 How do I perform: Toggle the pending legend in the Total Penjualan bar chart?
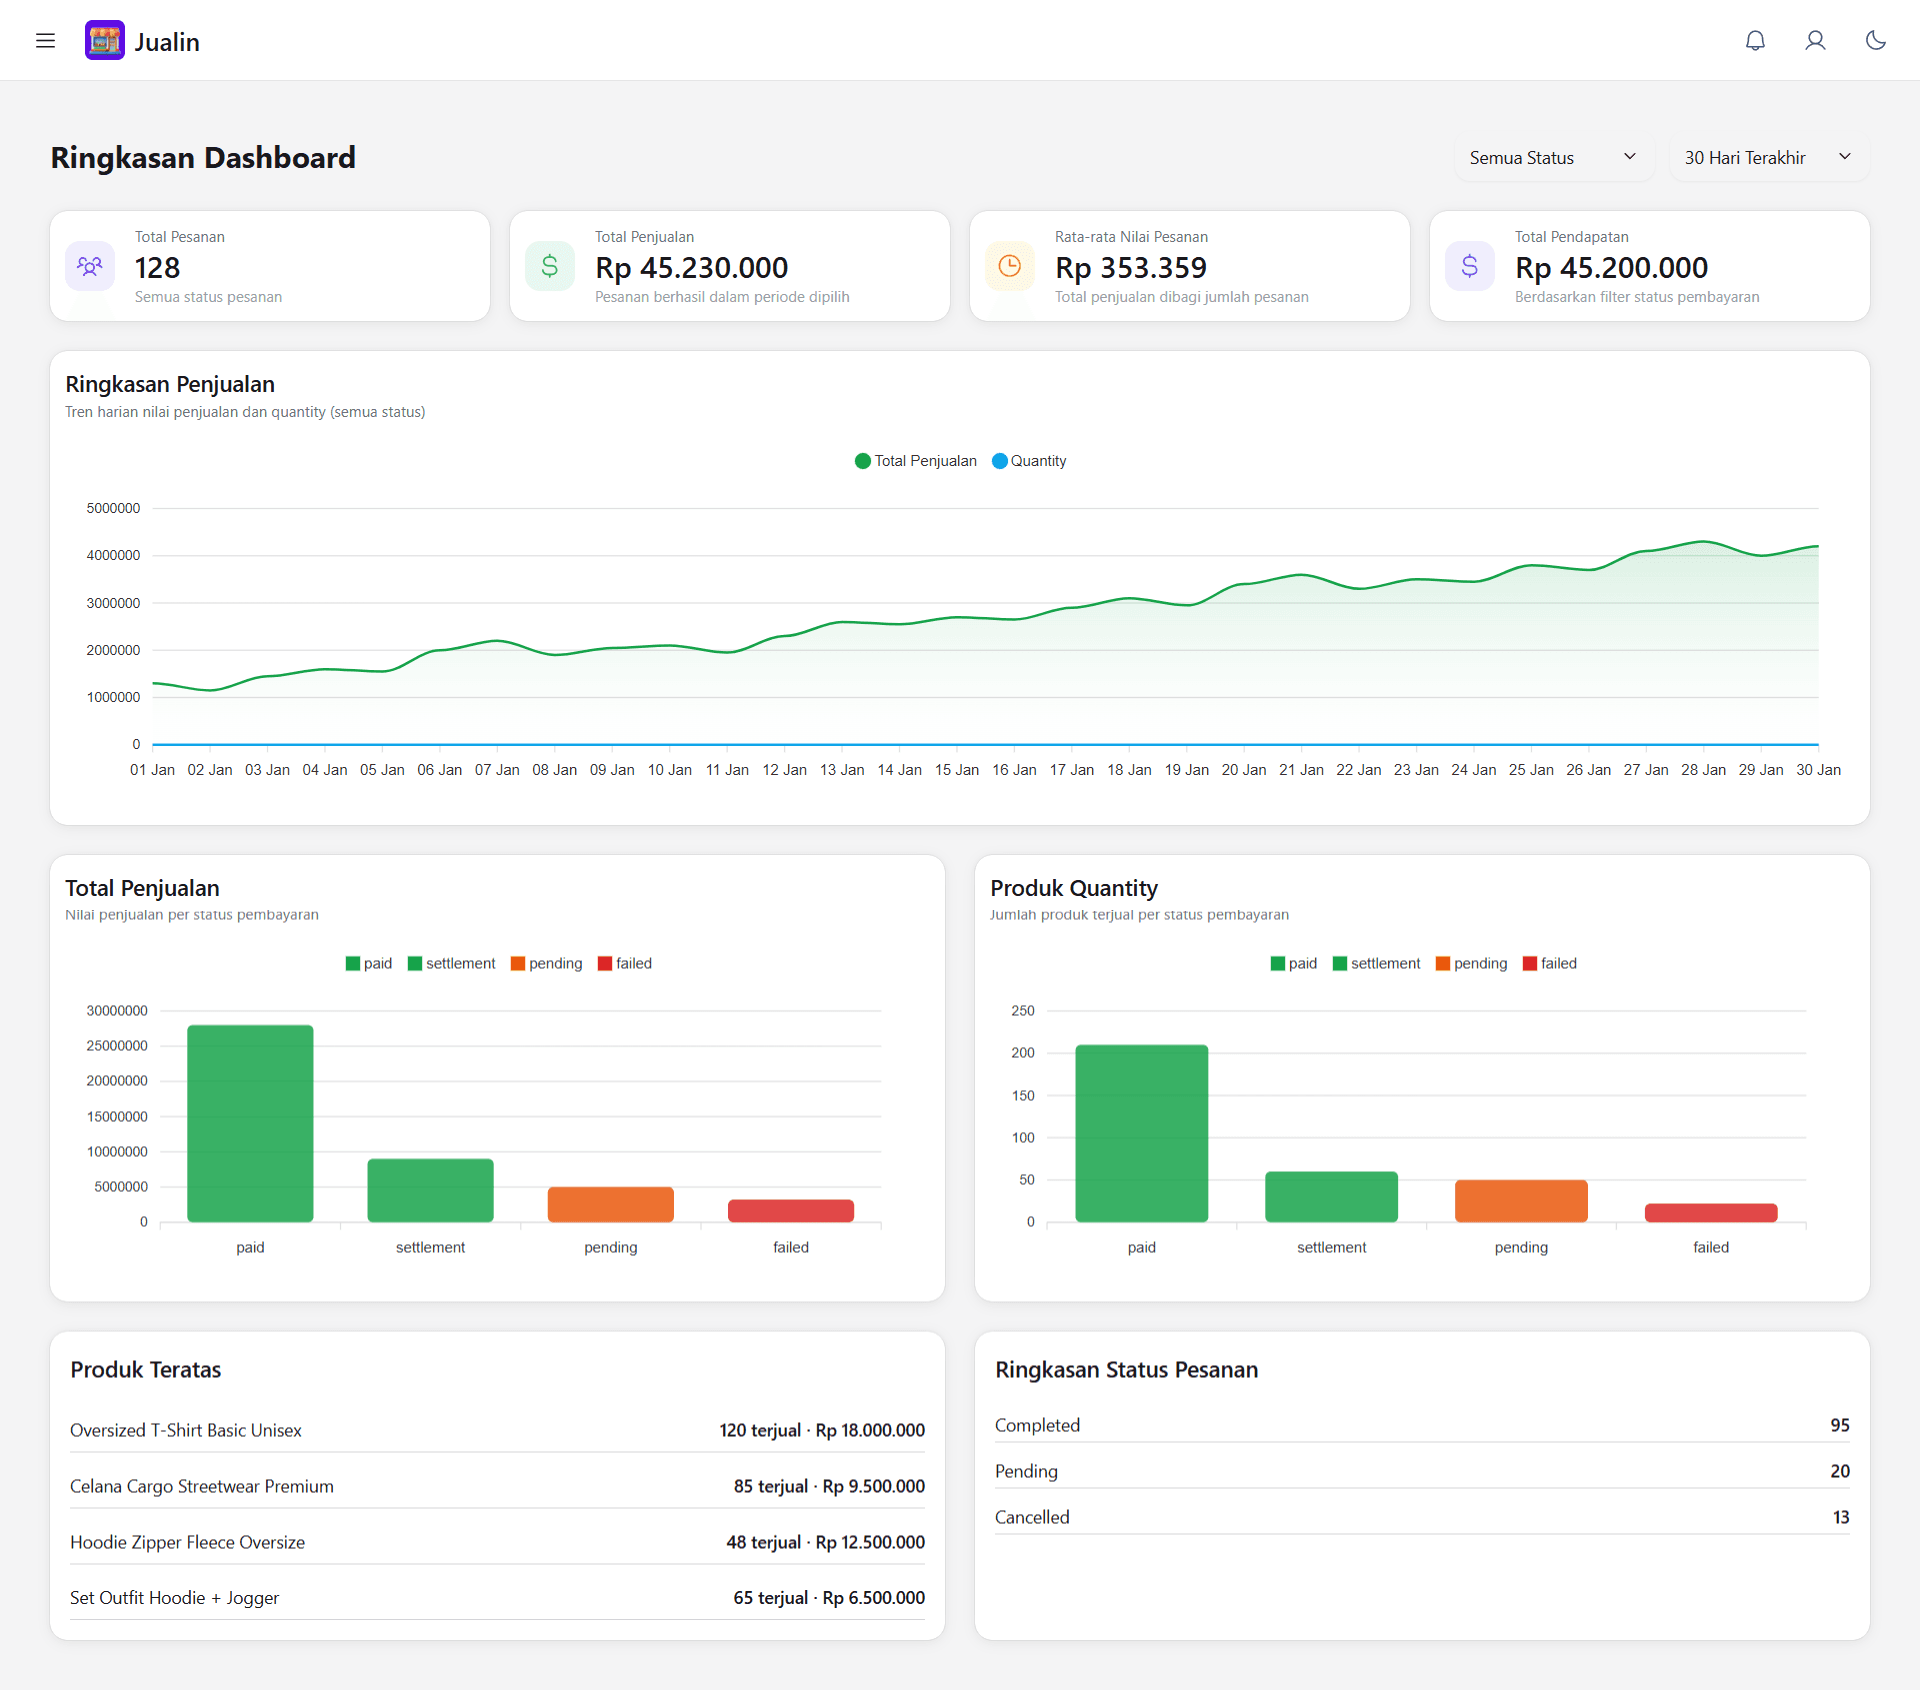click(x=546, y=964)
